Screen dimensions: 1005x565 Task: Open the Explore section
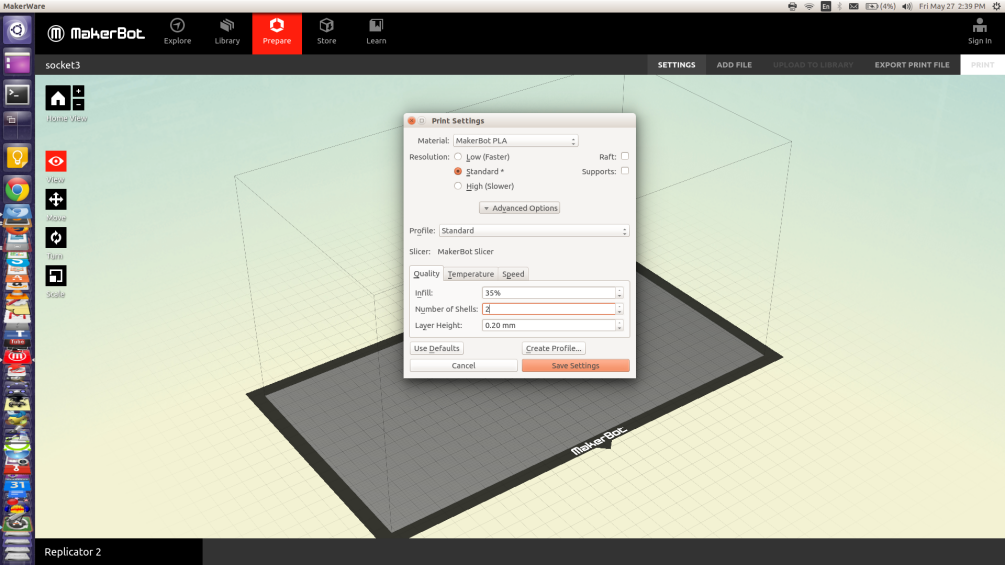178,32
